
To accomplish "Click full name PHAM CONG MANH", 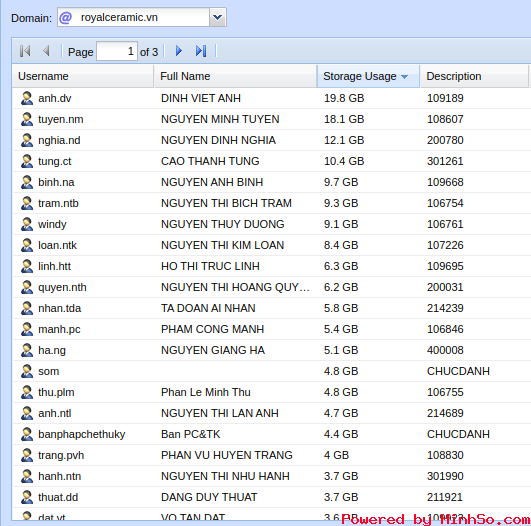I will point(212,329).
